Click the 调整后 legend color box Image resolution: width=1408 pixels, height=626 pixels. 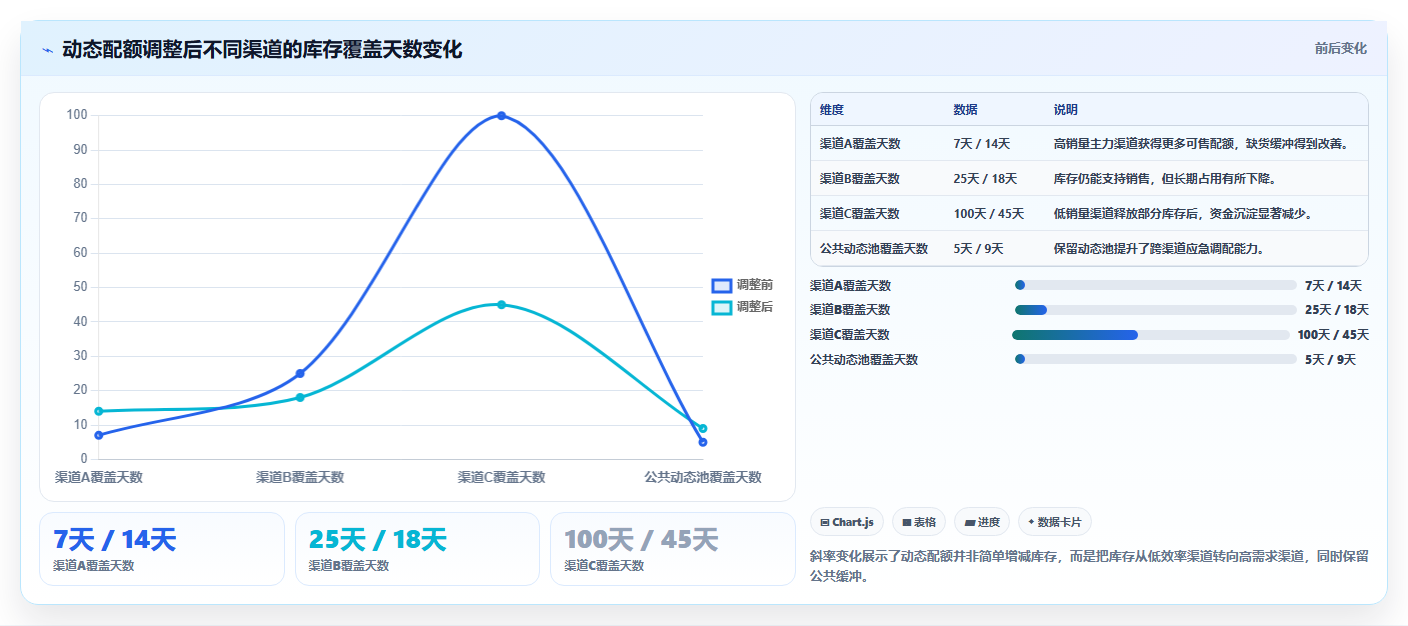pos(722,307)
